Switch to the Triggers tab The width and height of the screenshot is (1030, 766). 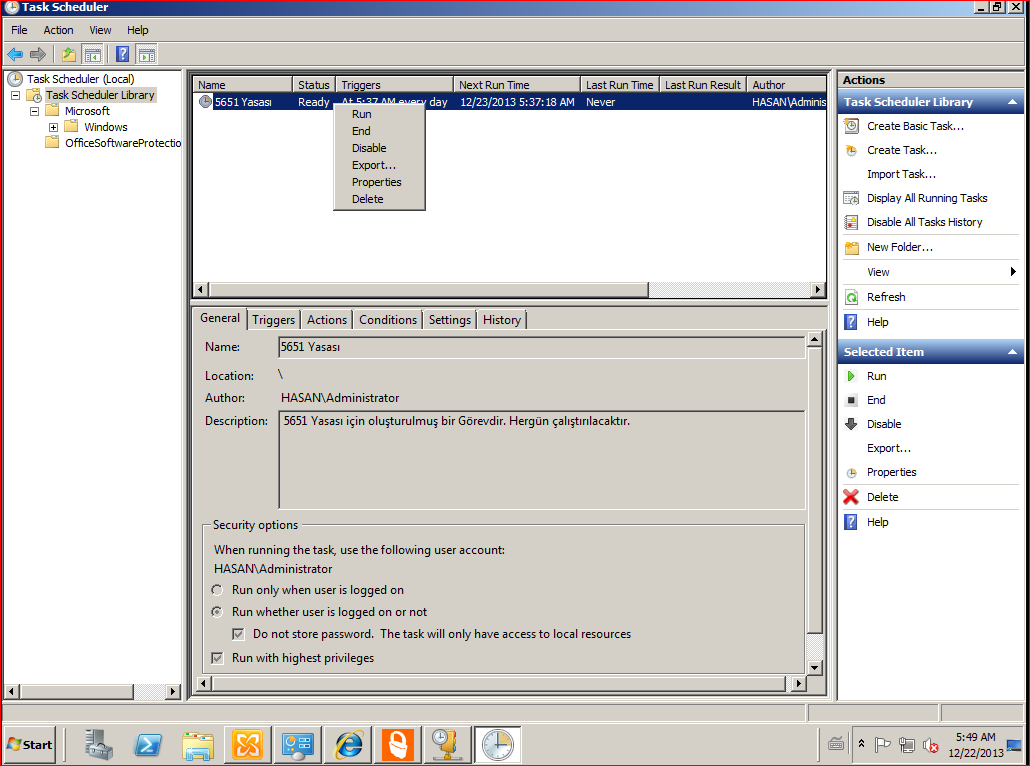coord(273,320)
